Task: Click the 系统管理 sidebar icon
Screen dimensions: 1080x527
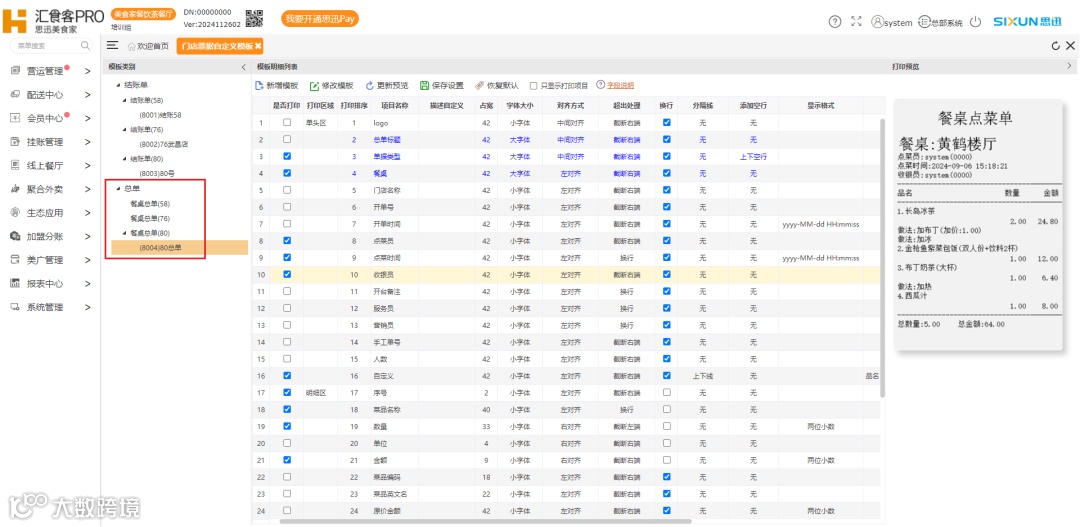Action: (15, 307)
